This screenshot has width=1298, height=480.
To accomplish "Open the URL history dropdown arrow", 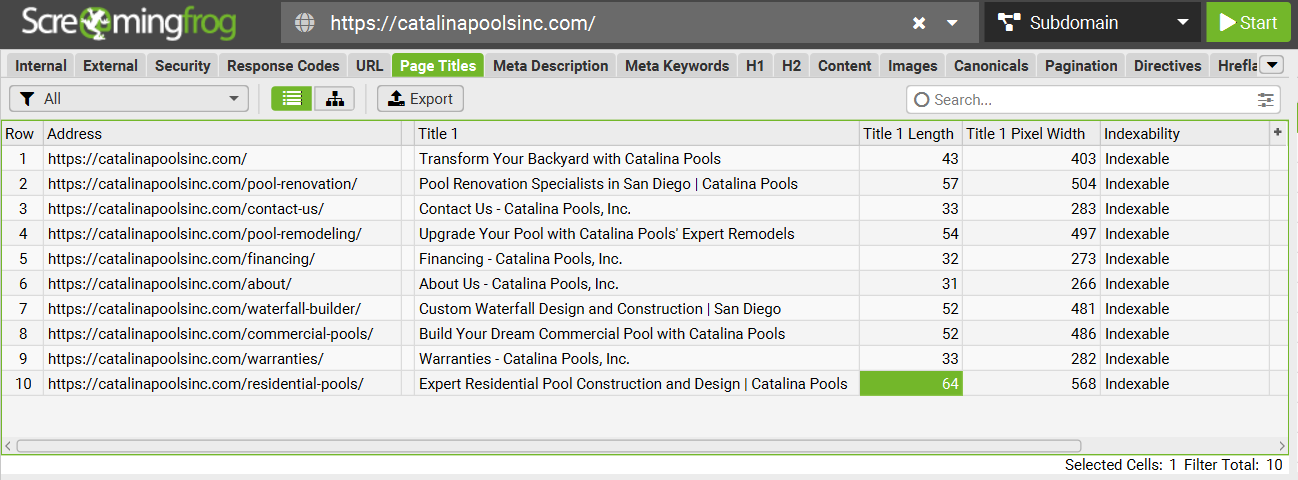I will click(x=953, y=23).
